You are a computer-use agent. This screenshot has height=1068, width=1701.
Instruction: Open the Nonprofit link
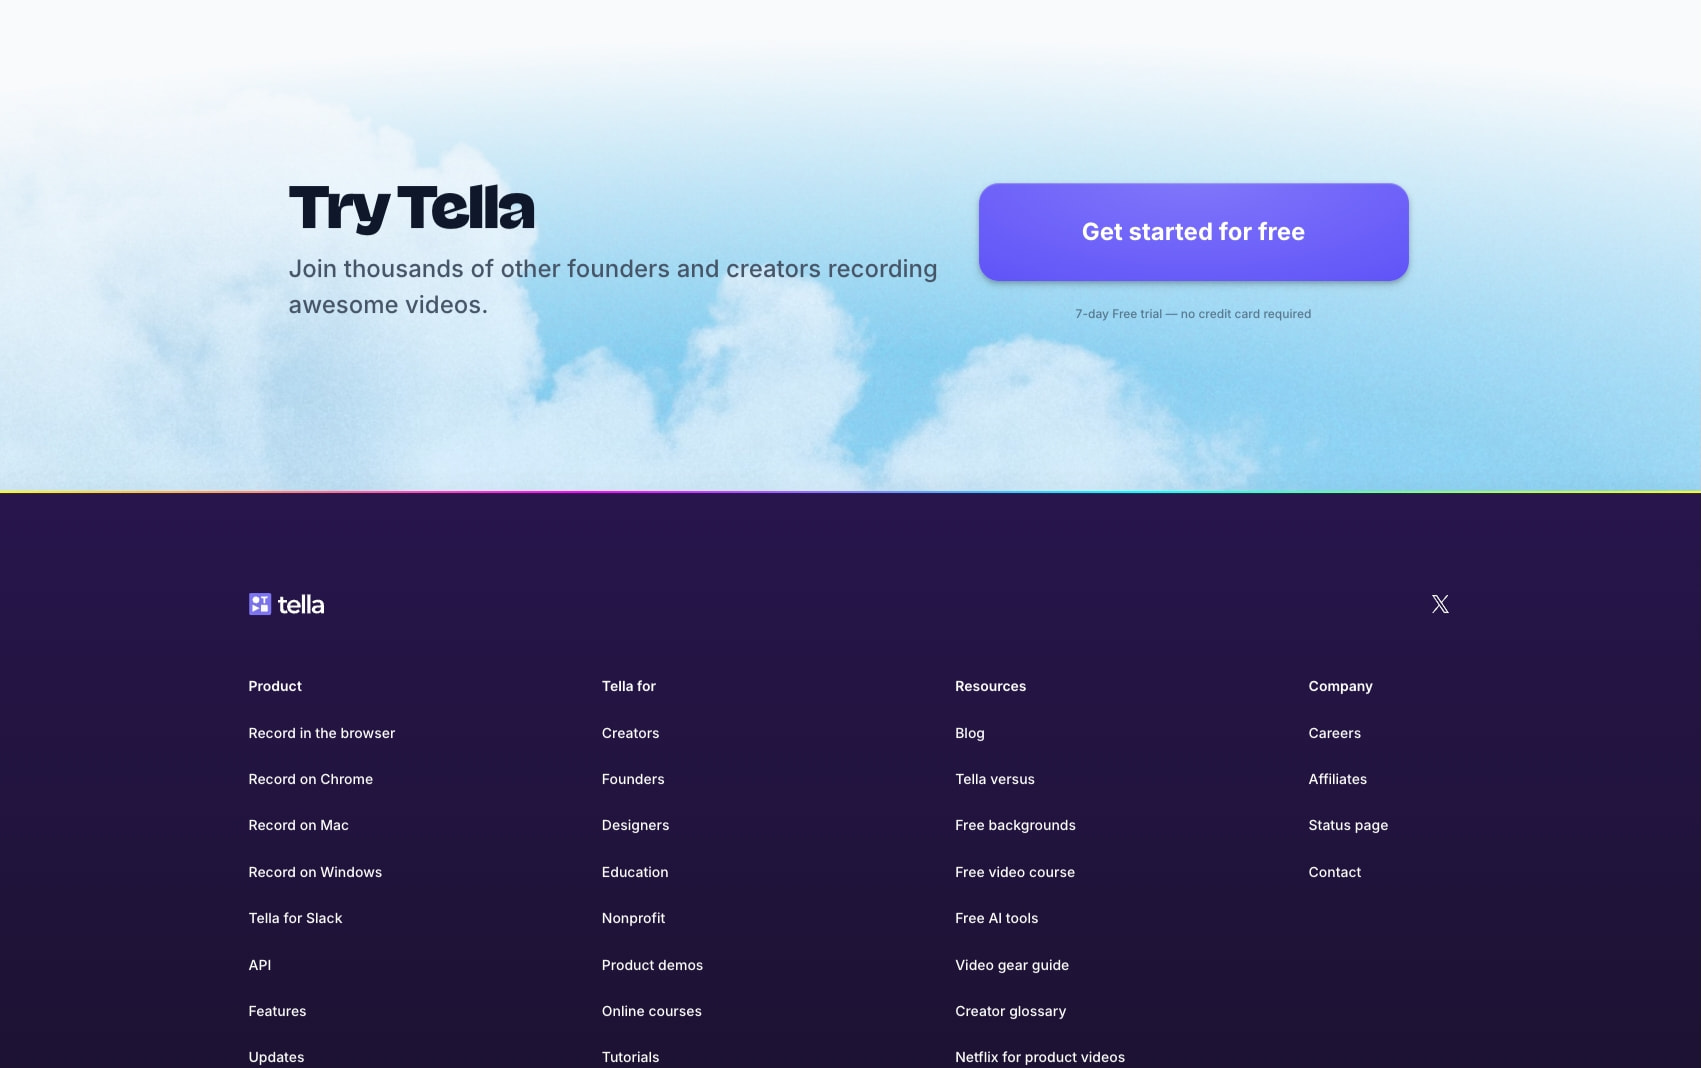pos(634,918)
